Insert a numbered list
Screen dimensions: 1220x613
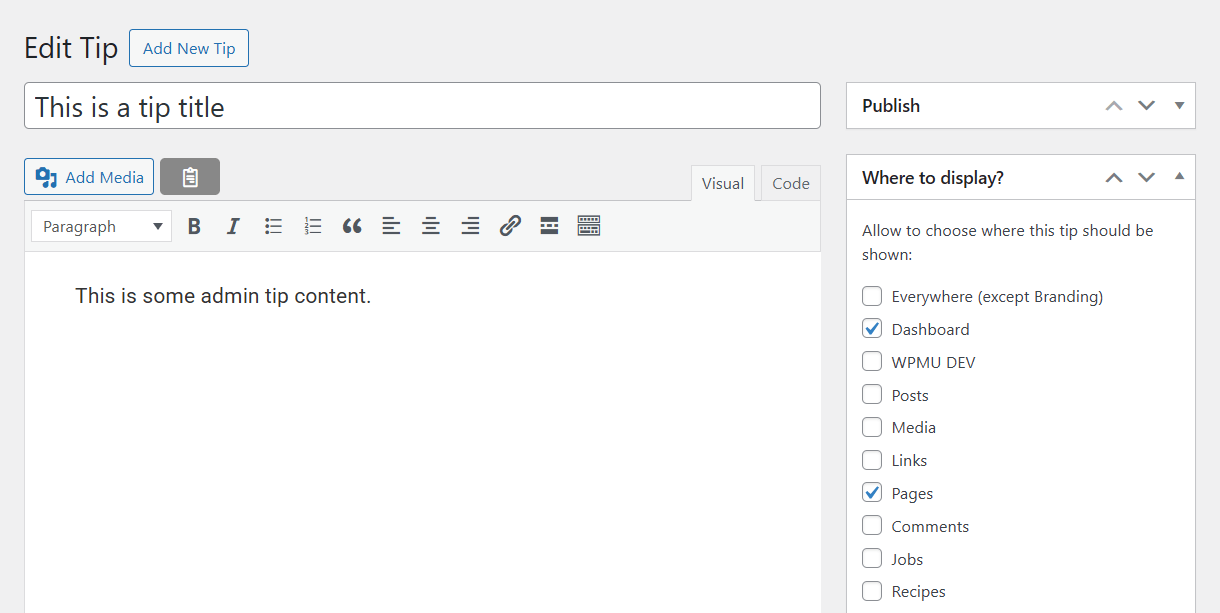coord(312,225)
